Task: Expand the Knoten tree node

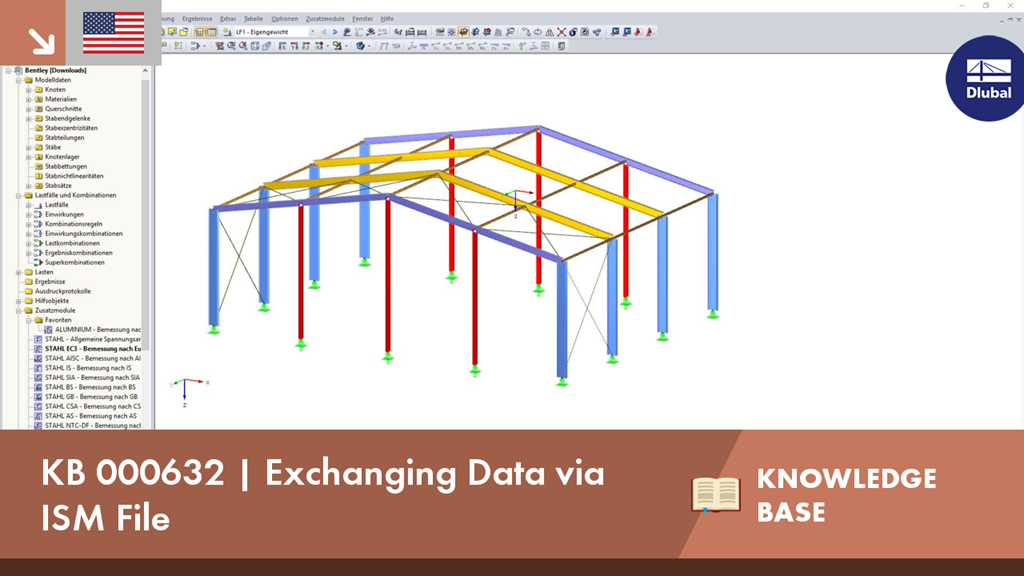Action: 29,89
